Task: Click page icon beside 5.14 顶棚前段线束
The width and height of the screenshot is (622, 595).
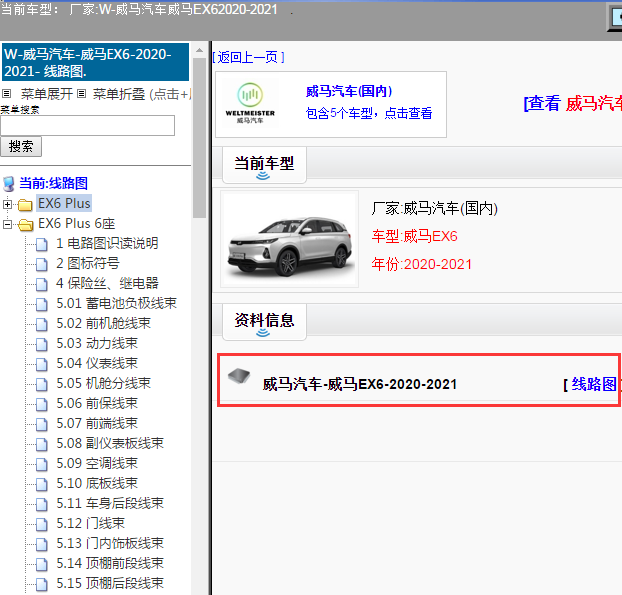Action: click(x=42, y=564)
